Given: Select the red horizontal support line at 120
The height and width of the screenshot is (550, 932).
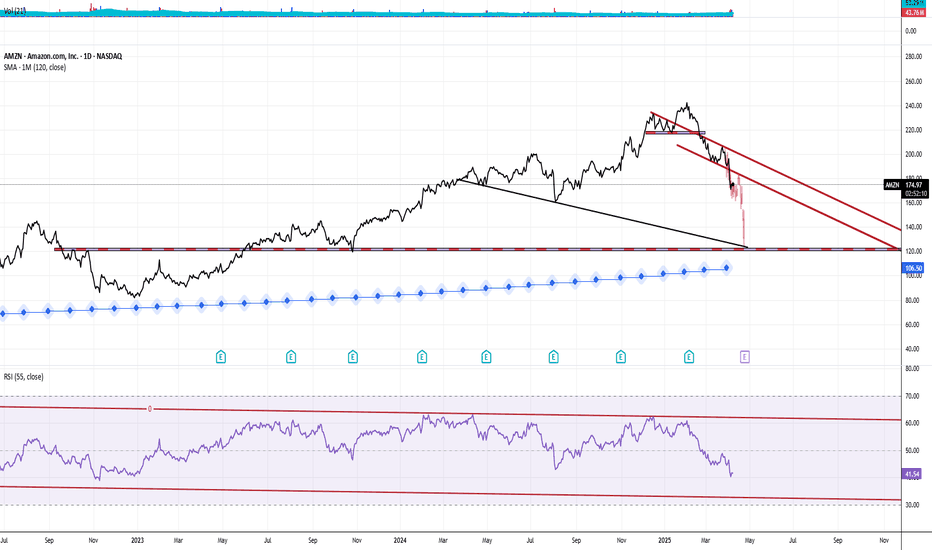Looking at the screenshot, I should pyautogui.click(x=476, y=249).
